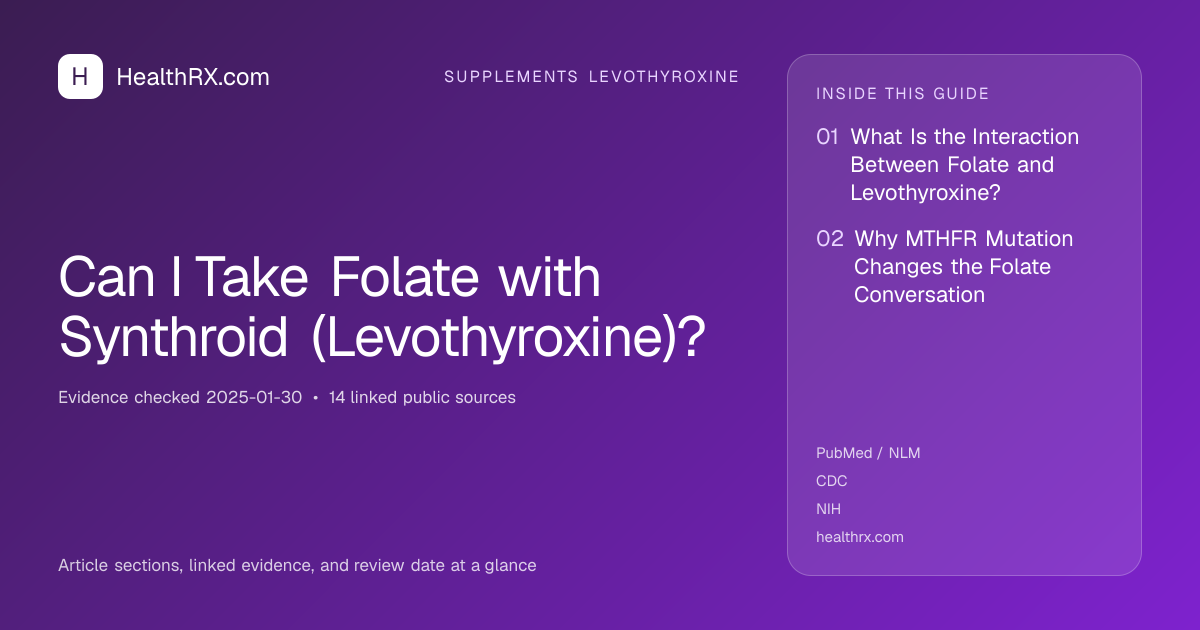Click the 'Article sections, linked evidence' footer caption
This screenshot has width=1200, height=630.
click(x=297, y=565)
